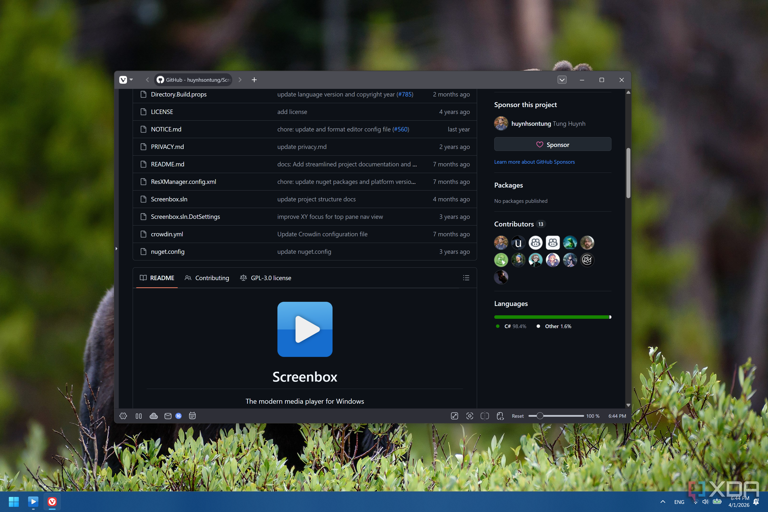Click the Screenbox play logo image
Screen dimensions: 768x512
[x=305, y=329]
